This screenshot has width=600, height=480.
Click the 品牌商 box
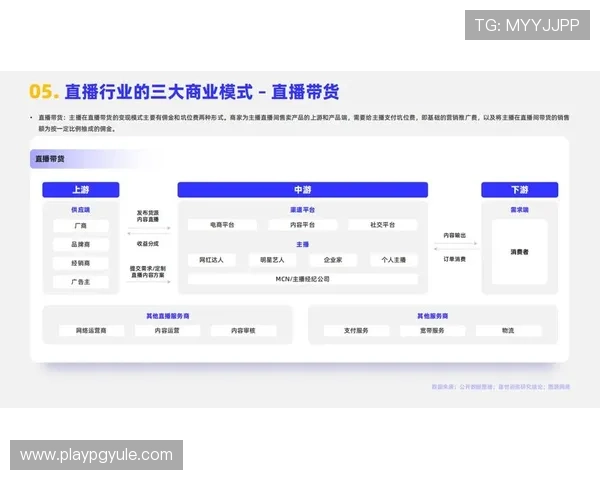point(81,244)
